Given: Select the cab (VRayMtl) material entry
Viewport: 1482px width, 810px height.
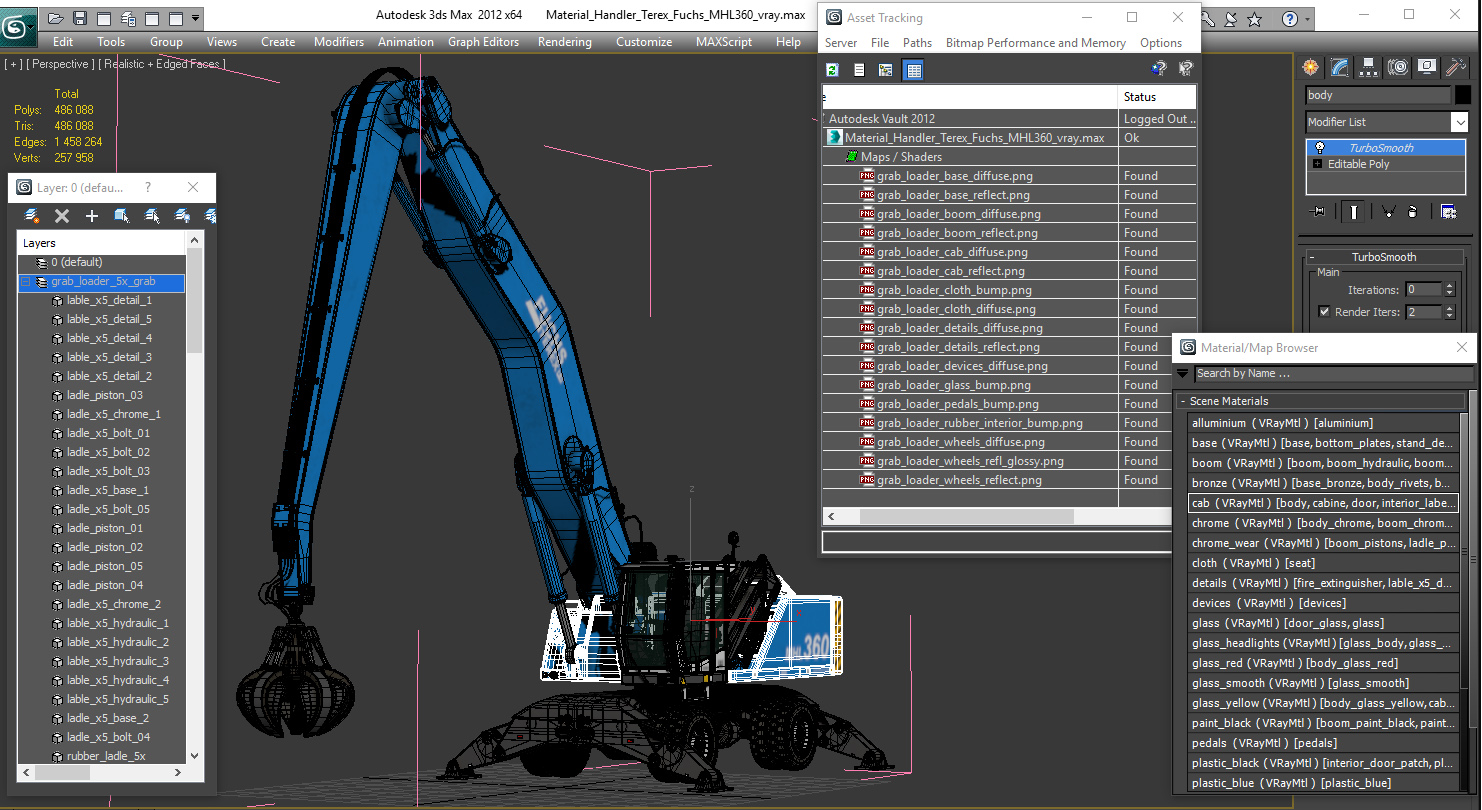Looking at the screenshot, I should click(1323, 503).
